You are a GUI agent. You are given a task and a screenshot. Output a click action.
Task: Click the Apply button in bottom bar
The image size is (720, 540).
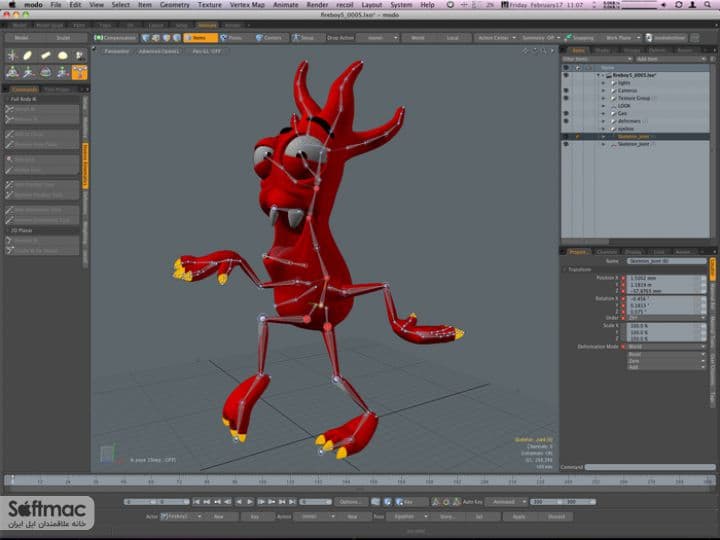pos(519,517)
